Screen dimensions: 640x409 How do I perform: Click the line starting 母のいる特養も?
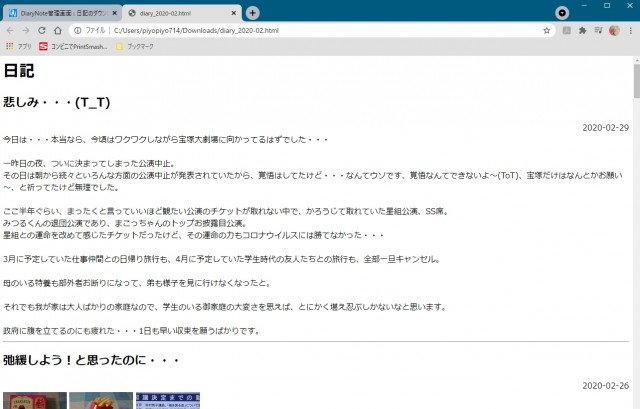tap(137, 283)
